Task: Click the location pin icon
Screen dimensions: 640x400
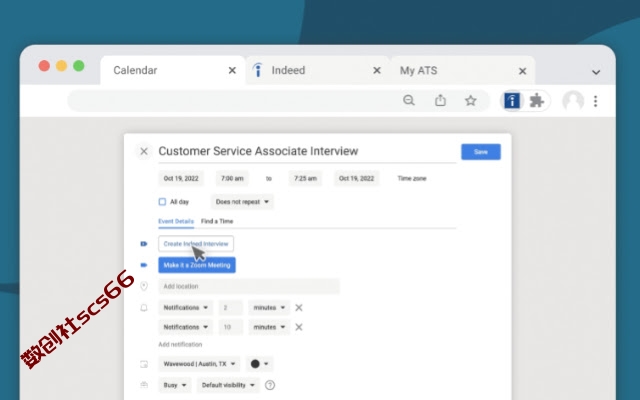Action: [x=144, y=286]
